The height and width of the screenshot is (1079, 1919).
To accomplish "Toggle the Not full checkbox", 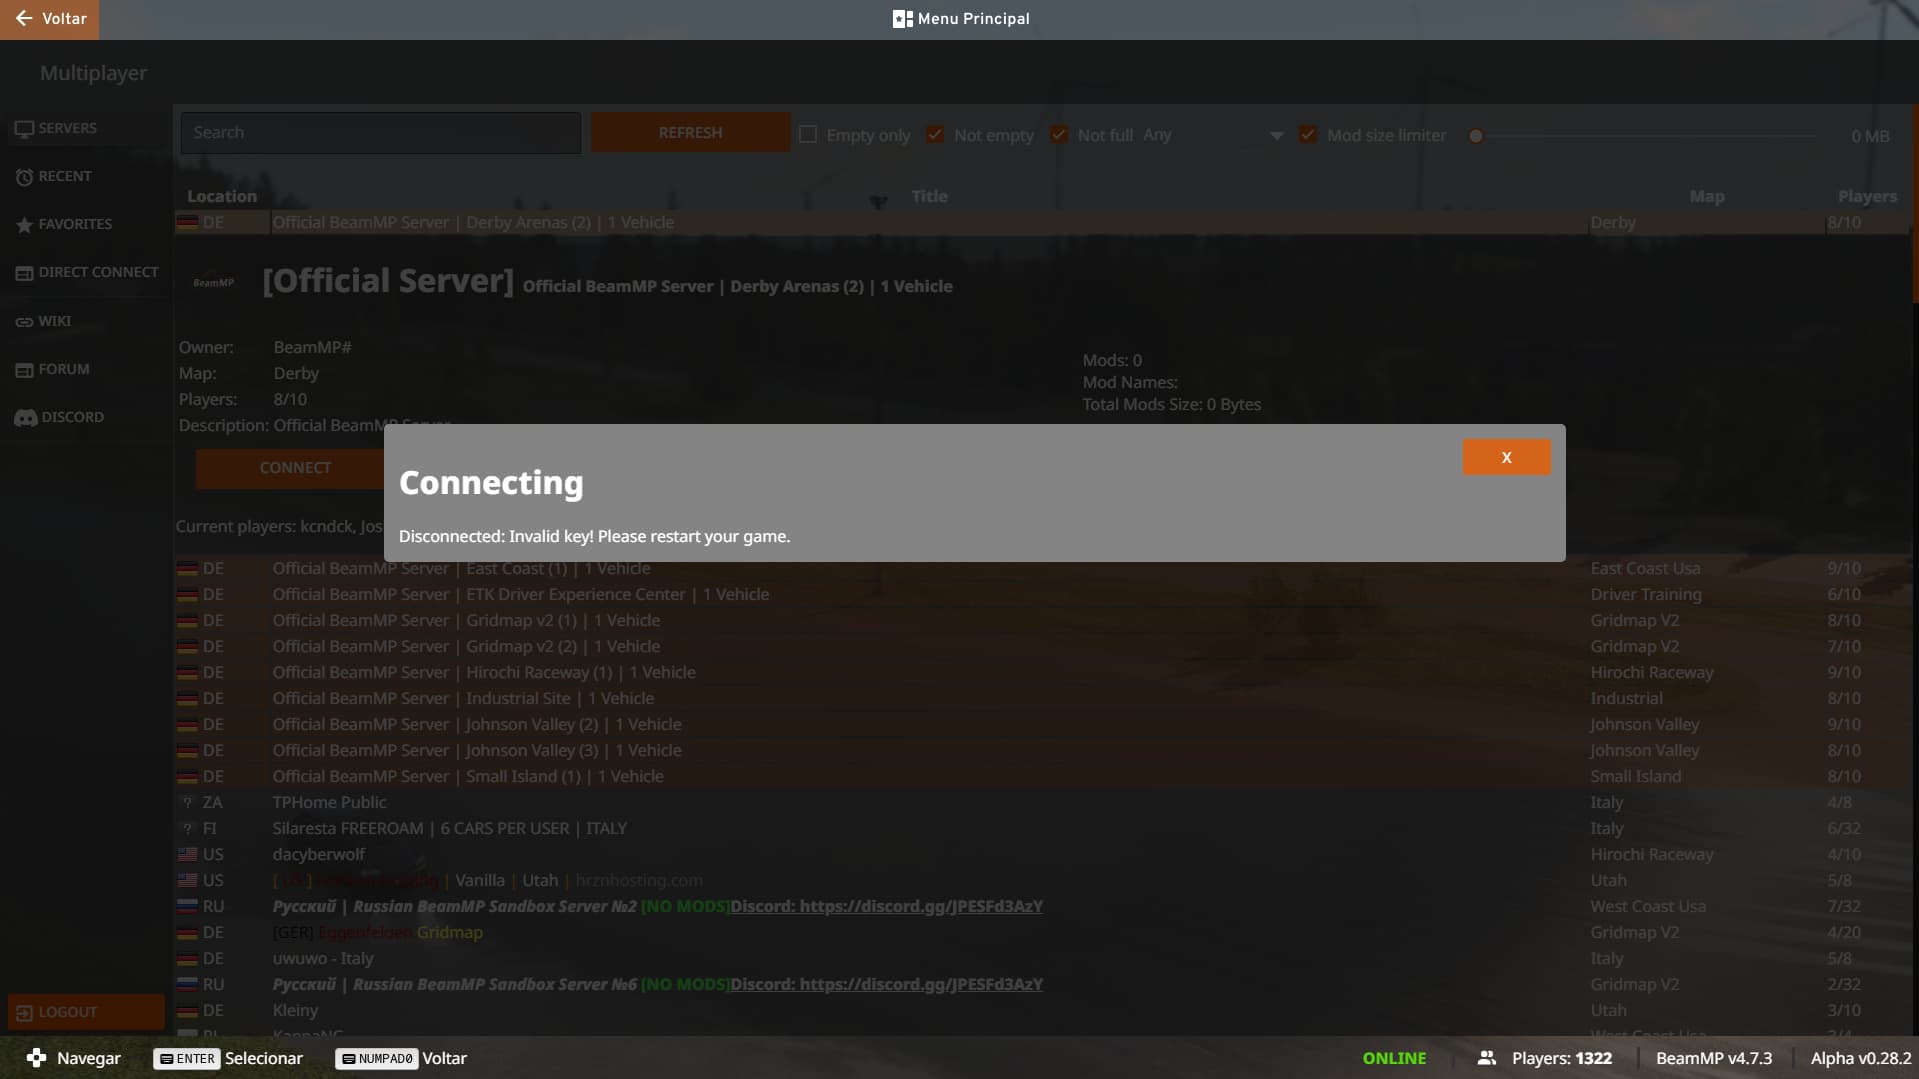I will point(1059,135).
